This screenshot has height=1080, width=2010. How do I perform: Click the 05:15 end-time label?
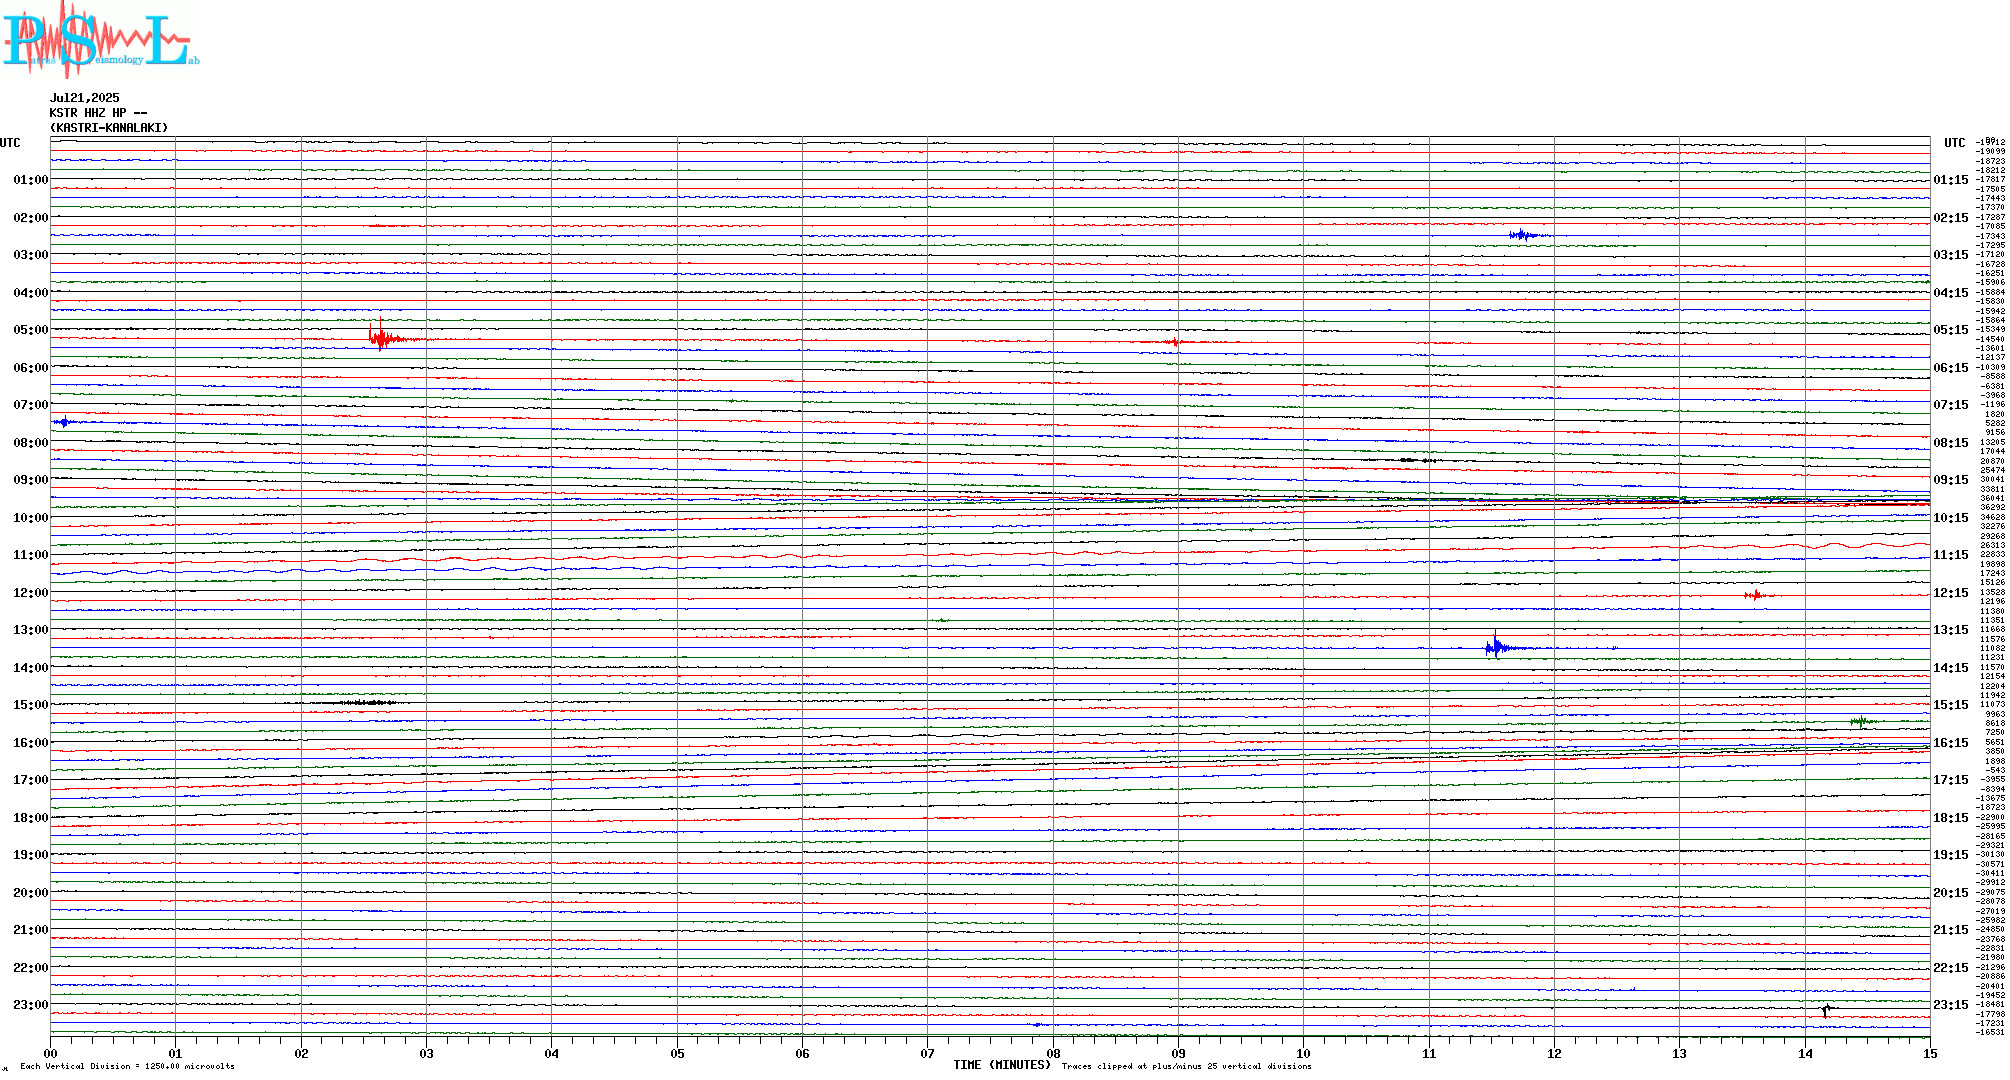[x=1951, y=330]
